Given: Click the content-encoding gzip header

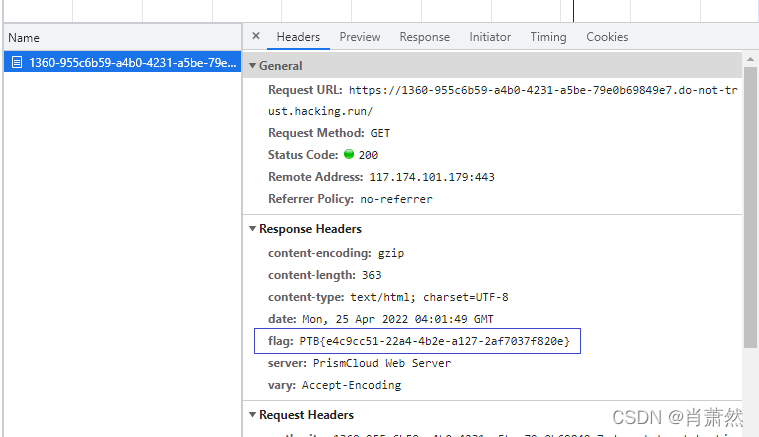Looking at the screenshot, I should [x=336, y=253].
